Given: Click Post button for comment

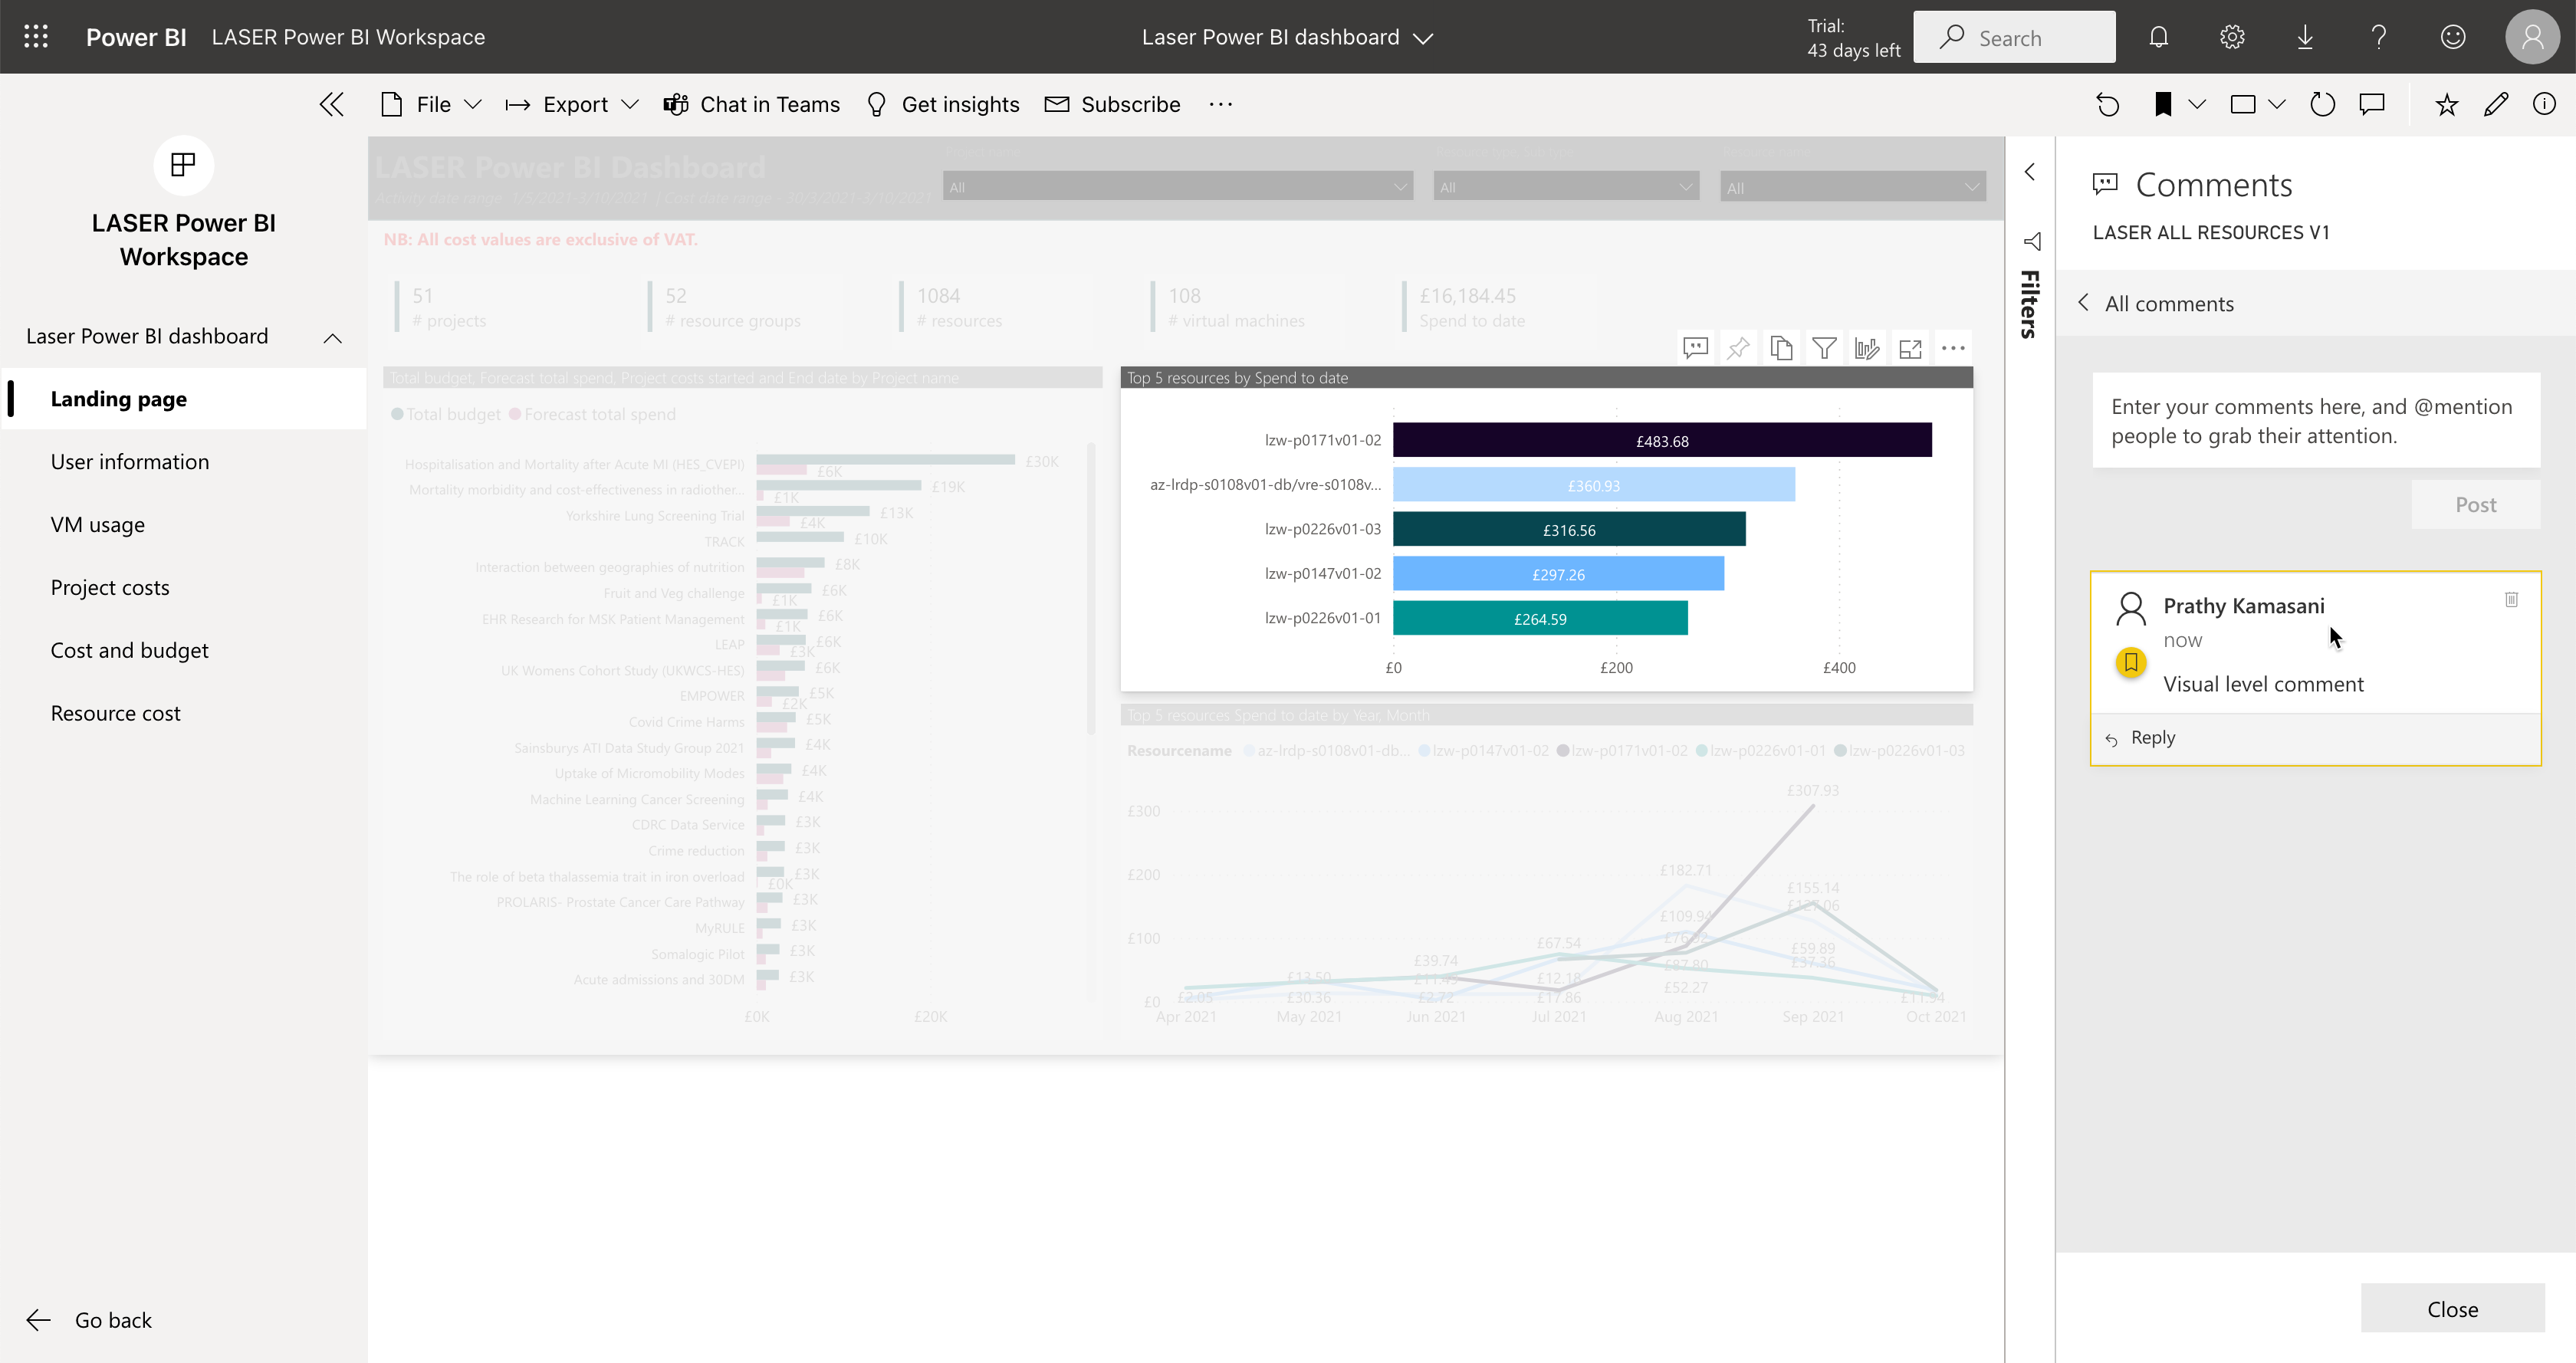Looking at the screenshot, I should pyautogui.click(x=2476, y=504).
